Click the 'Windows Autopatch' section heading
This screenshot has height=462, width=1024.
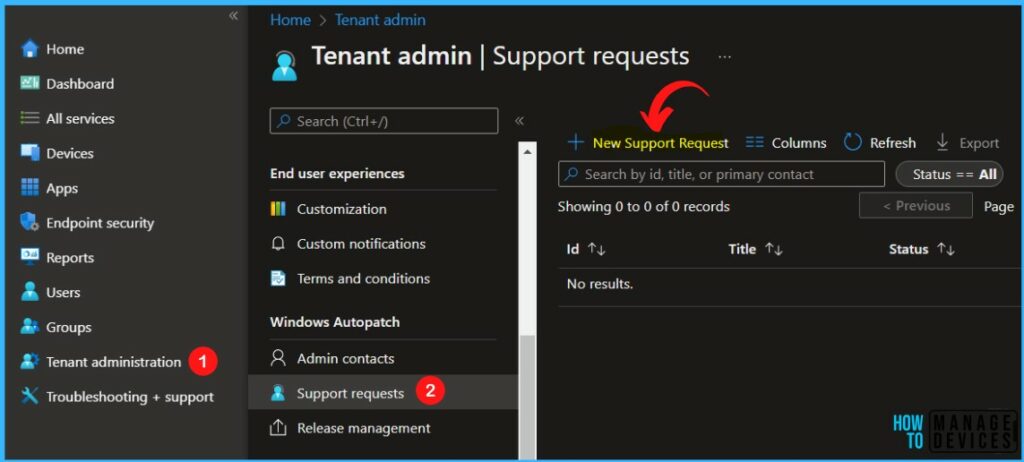coord(334,322)
